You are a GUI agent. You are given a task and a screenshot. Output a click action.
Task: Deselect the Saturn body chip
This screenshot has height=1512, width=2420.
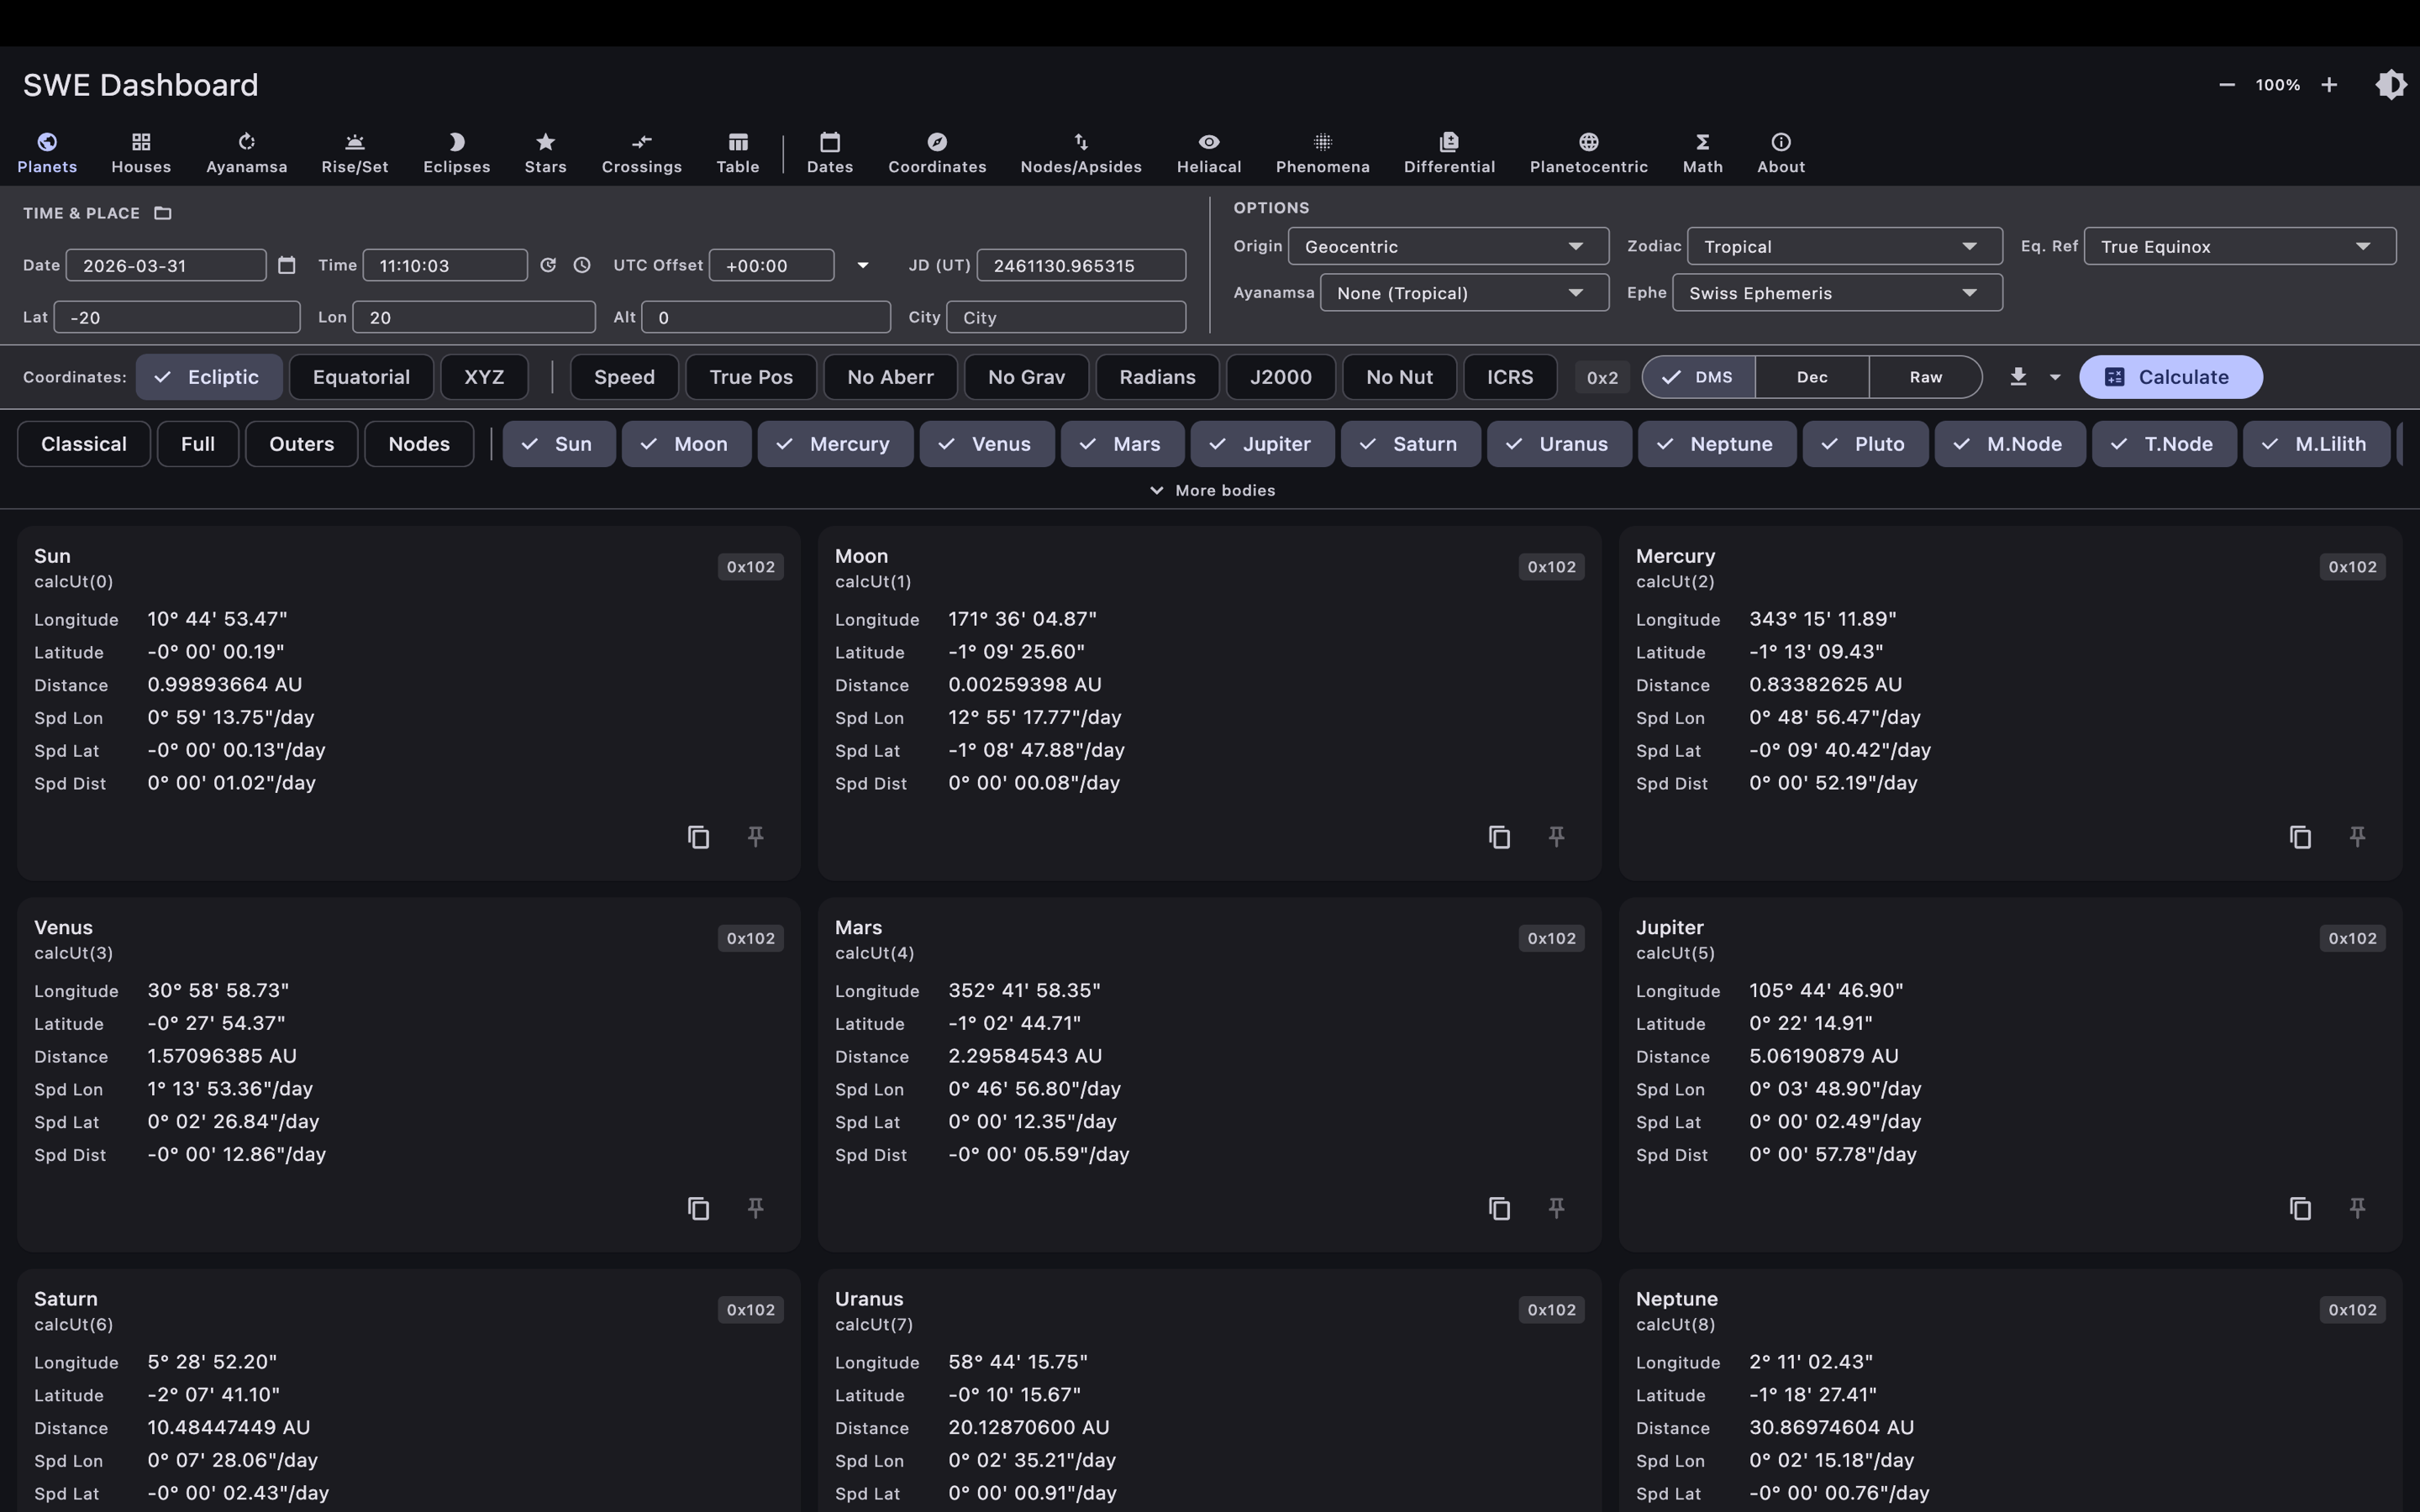[1410, 444]
